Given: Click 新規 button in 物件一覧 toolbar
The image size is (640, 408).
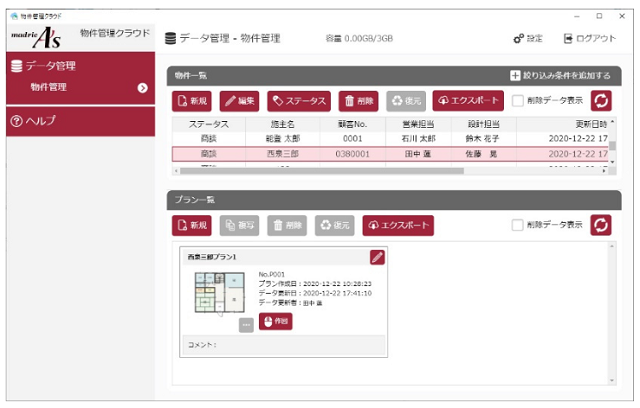Looking at the screenshot, I should click(192, 100).
